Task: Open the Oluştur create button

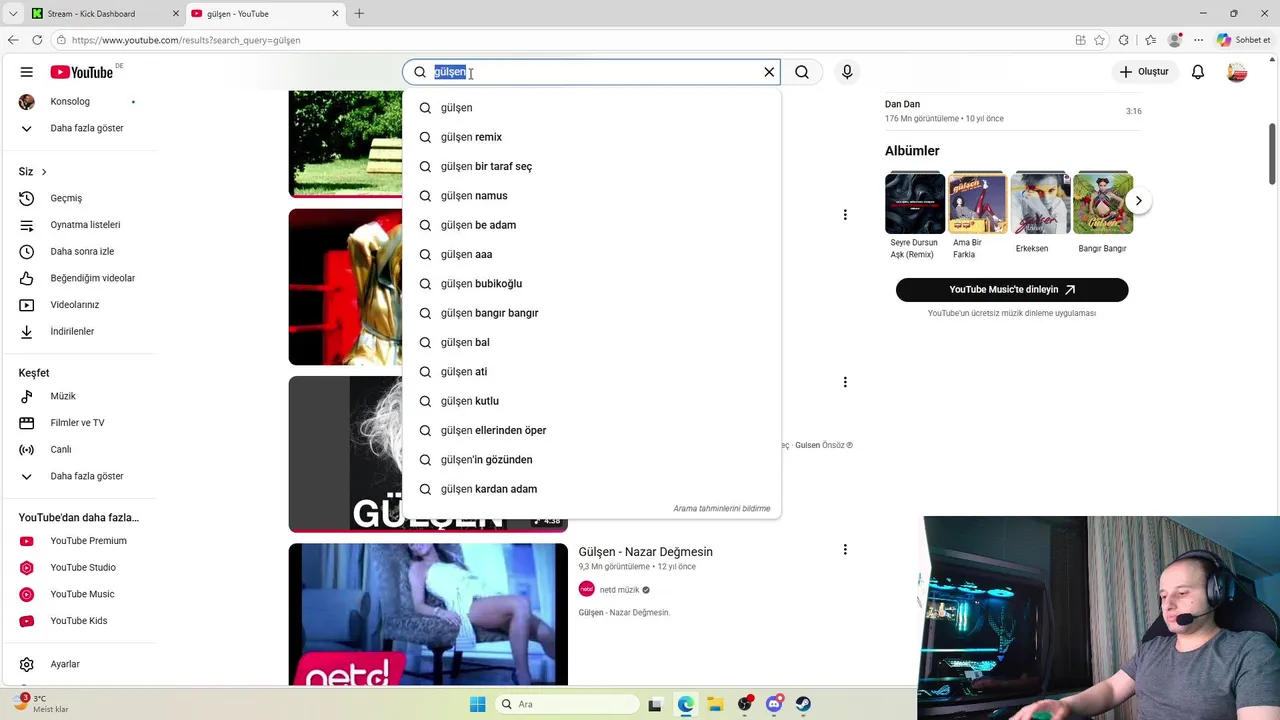Action: (1144, 72)
